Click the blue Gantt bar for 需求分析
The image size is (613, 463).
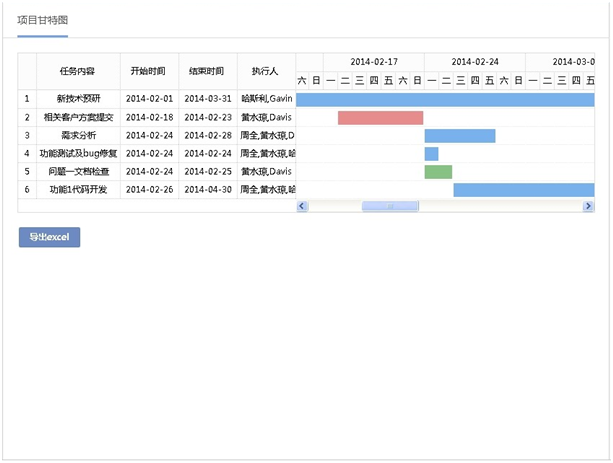460,136
